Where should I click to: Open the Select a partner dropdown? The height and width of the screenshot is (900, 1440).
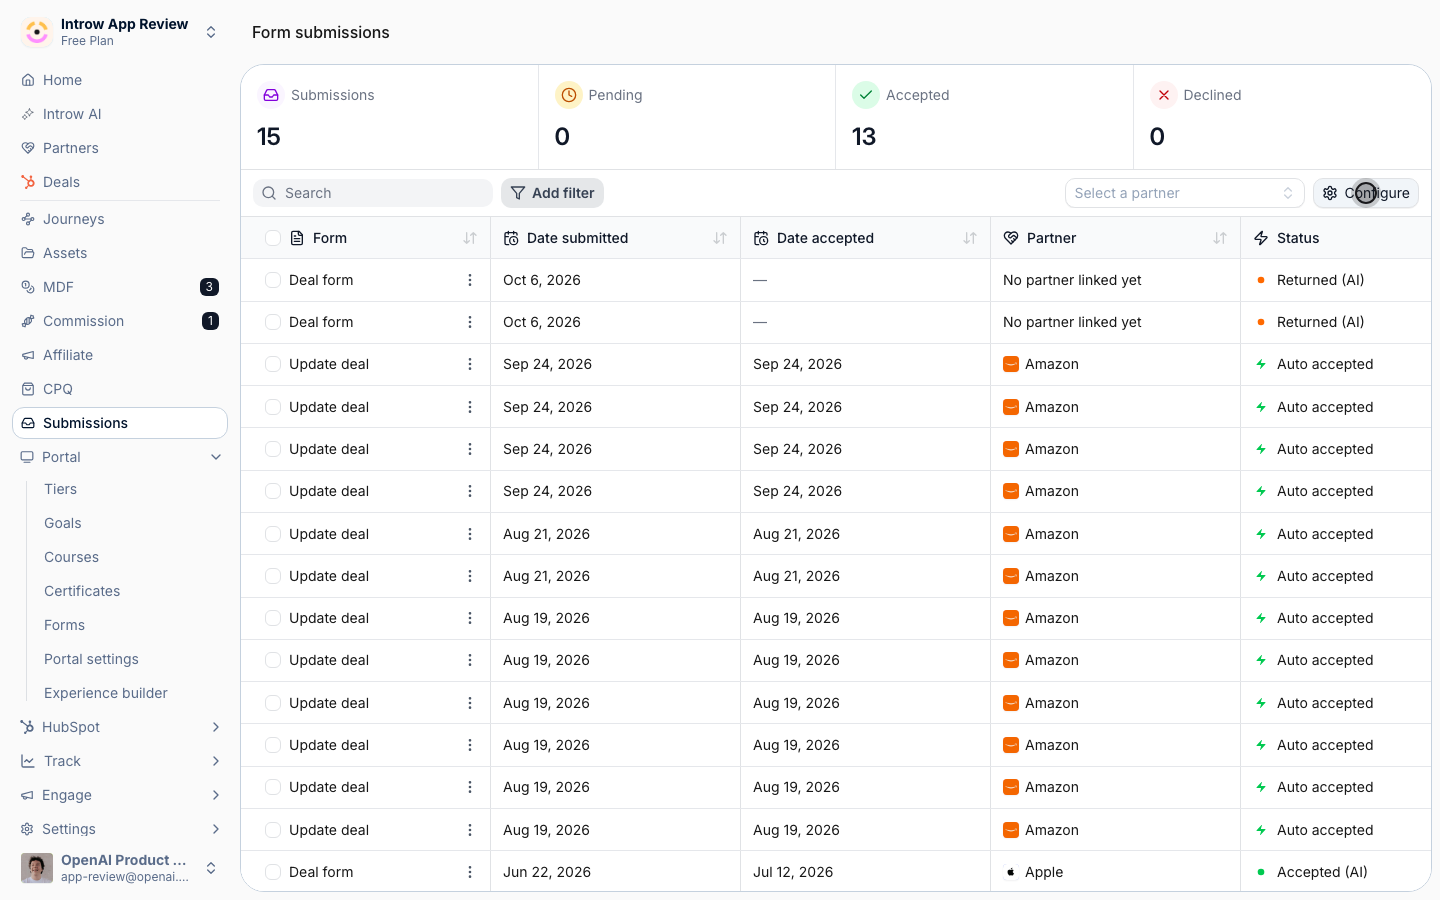click(1184, 193)
